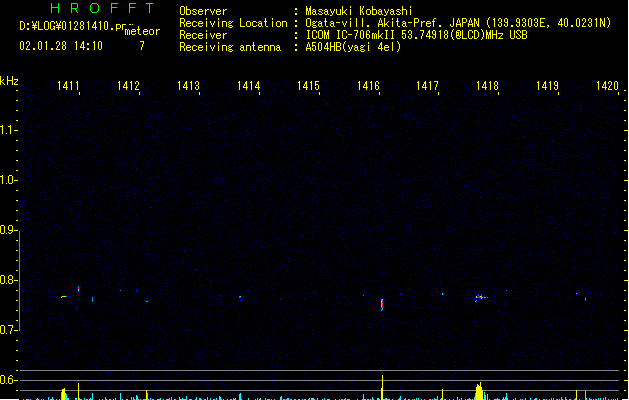629x400 pixels.
Task: Click the 1.1 kHz frequency axis label
Action: pyautogui.click(x=8, y=130)
